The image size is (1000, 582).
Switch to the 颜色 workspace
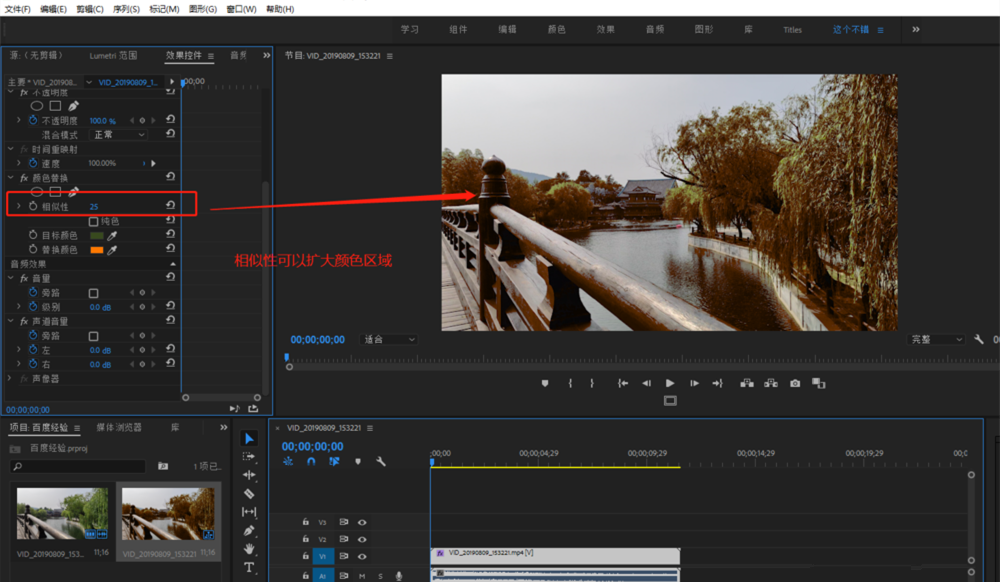[556, 30]
